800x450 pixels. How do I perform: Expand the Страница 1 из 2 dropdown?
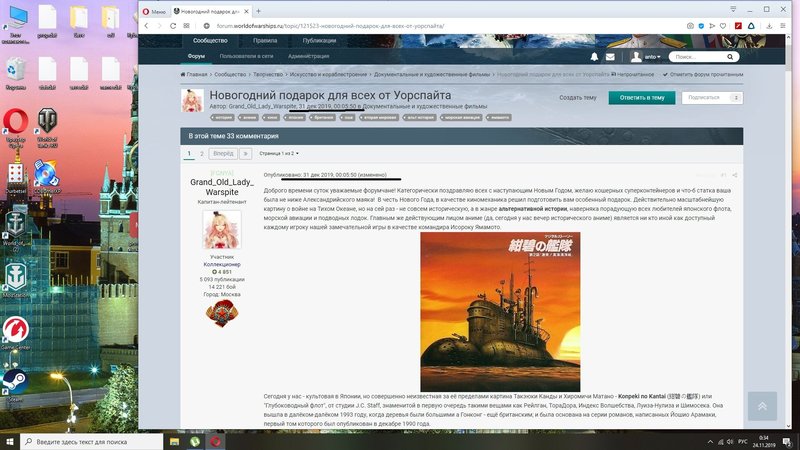pos(279,154)
